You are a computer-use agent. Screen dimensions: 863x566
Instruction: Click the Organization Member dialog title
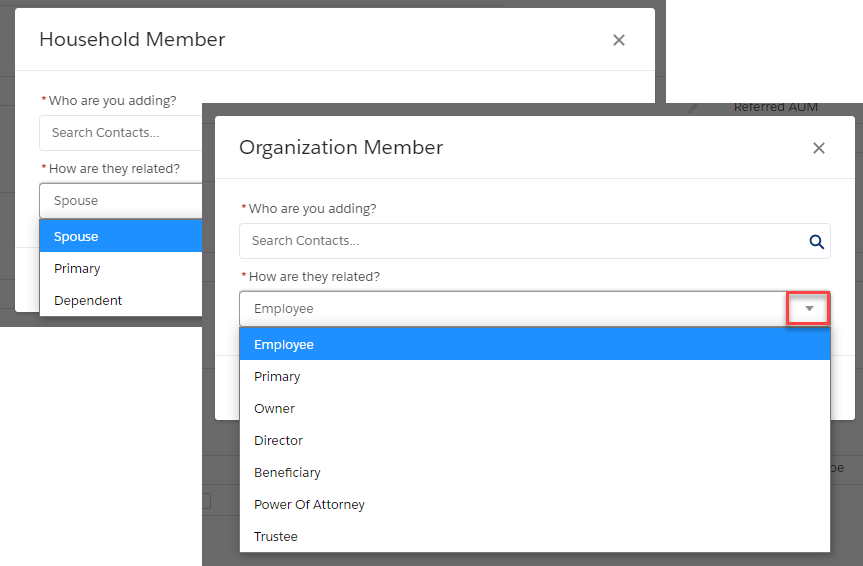341,148
